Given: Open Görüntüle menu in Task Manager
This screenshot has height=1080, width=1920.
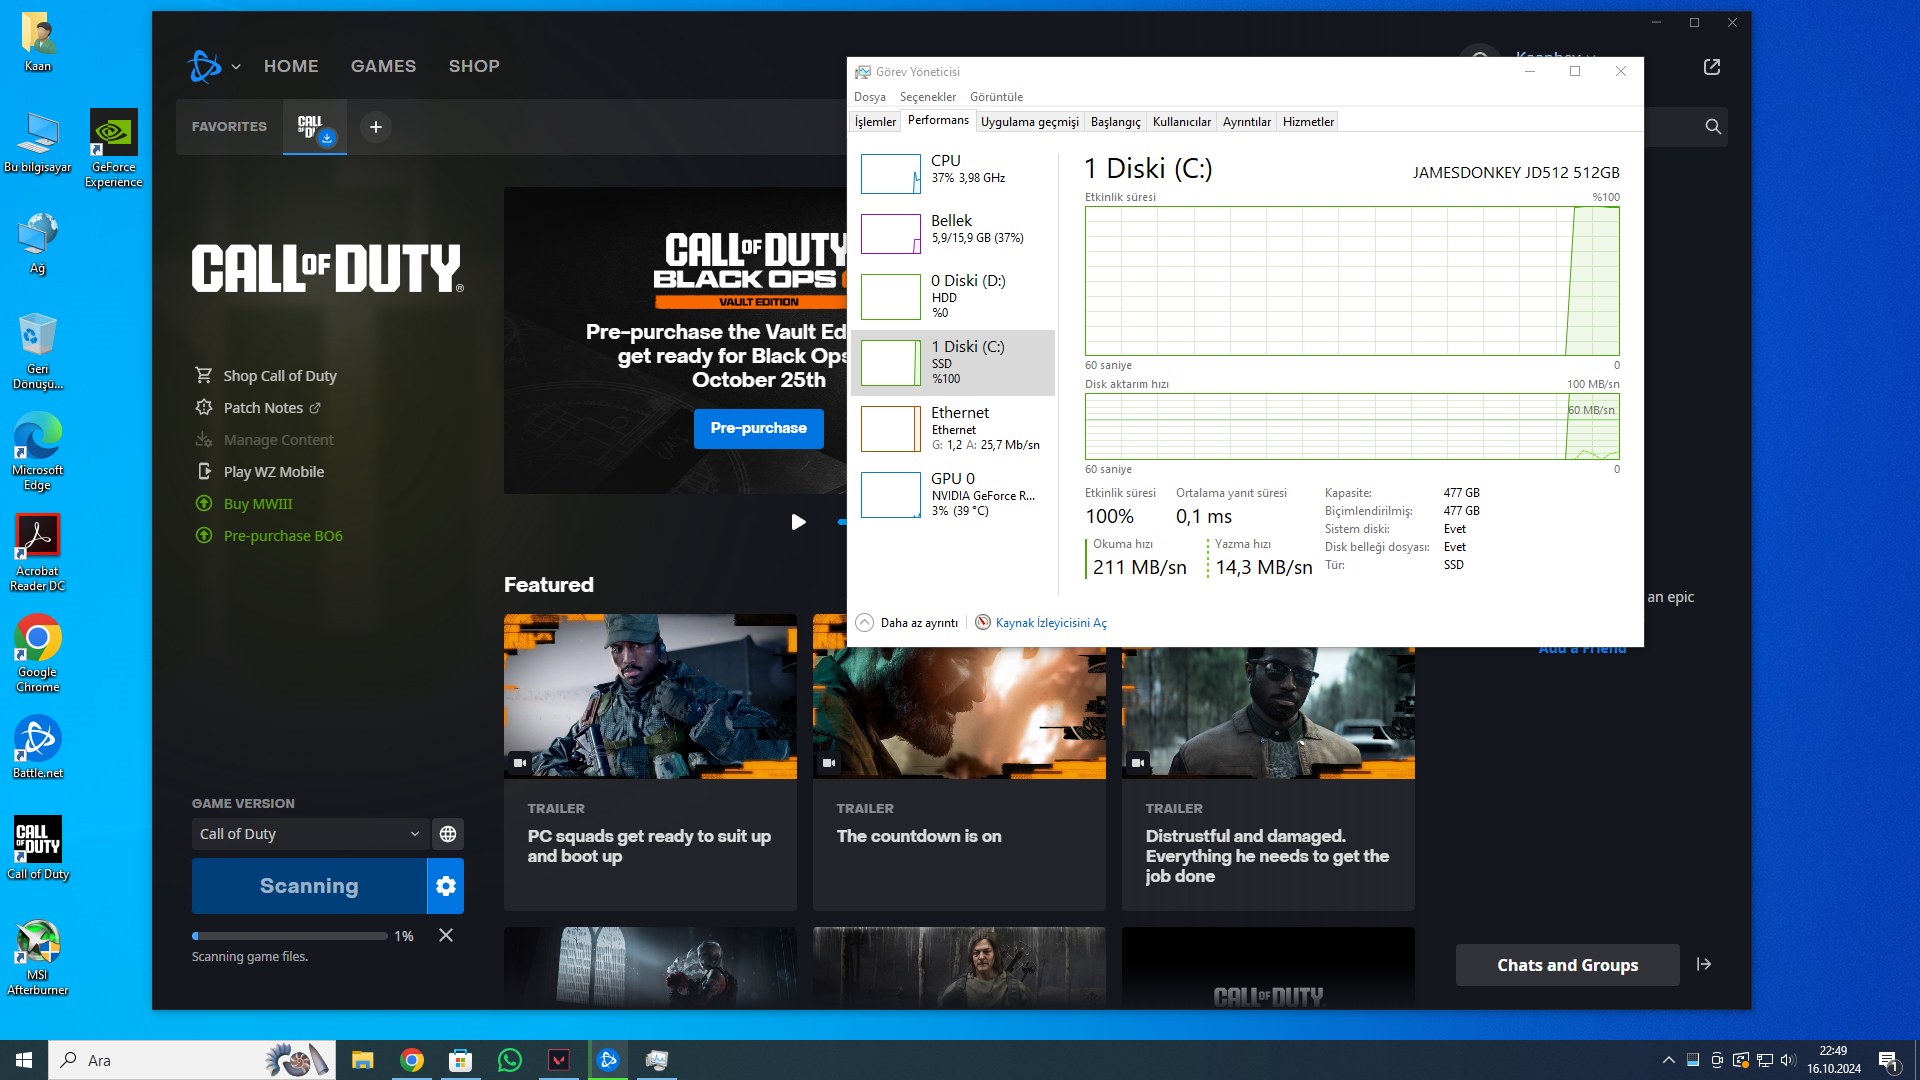Looking at the screenshot, I should click(996, 97).
